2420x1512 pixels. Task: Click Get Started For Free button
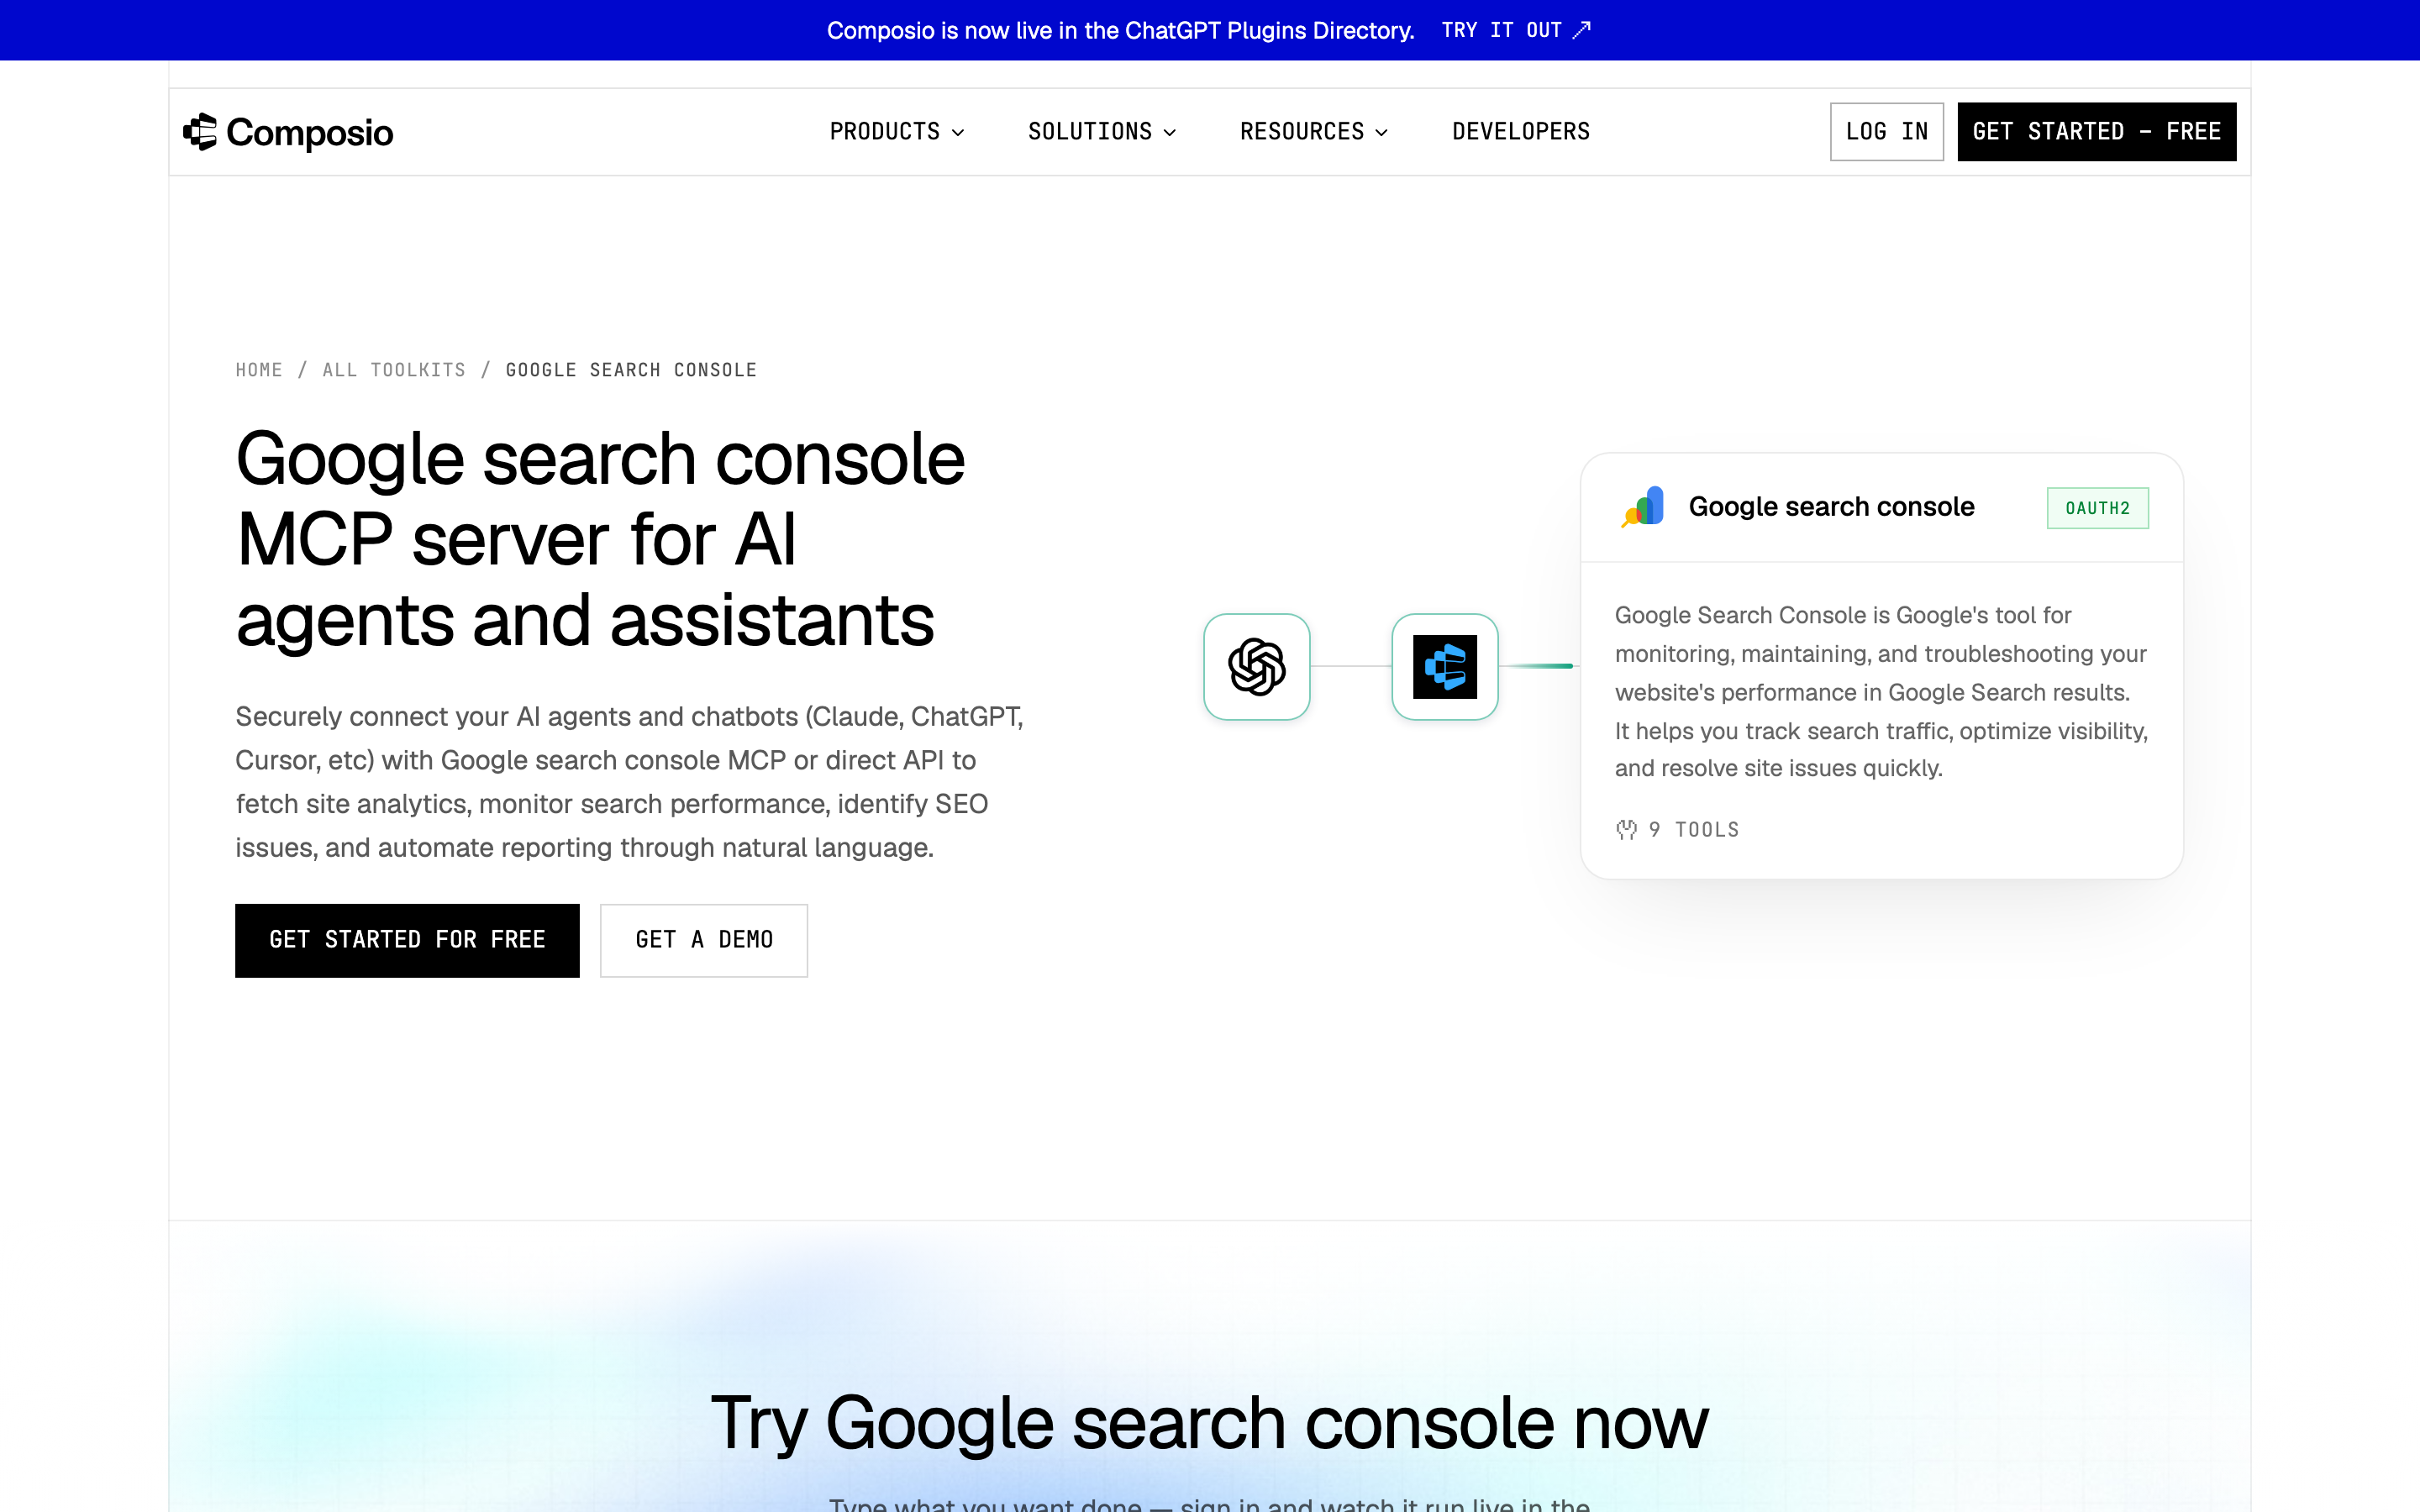407,940
